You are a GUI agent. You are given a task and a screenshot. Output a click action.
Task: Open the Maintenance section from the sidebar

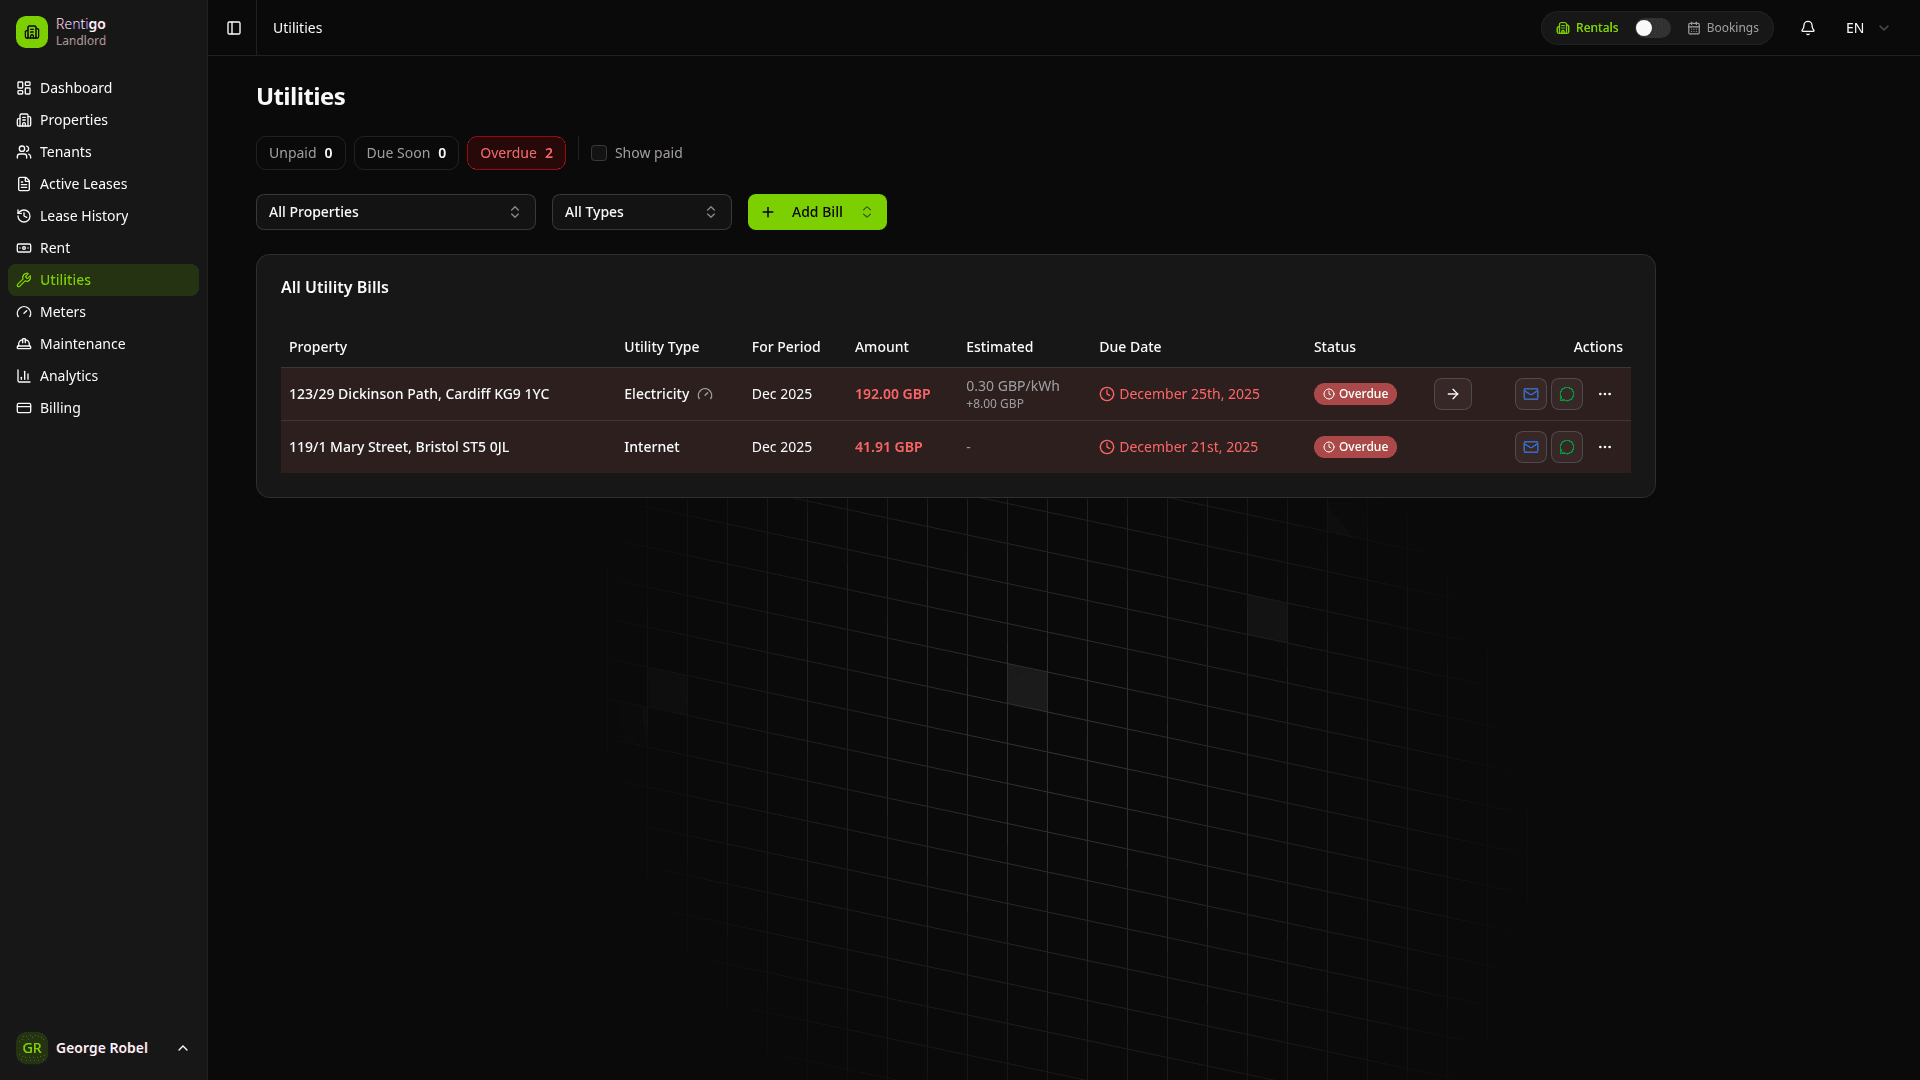(82, 343)
